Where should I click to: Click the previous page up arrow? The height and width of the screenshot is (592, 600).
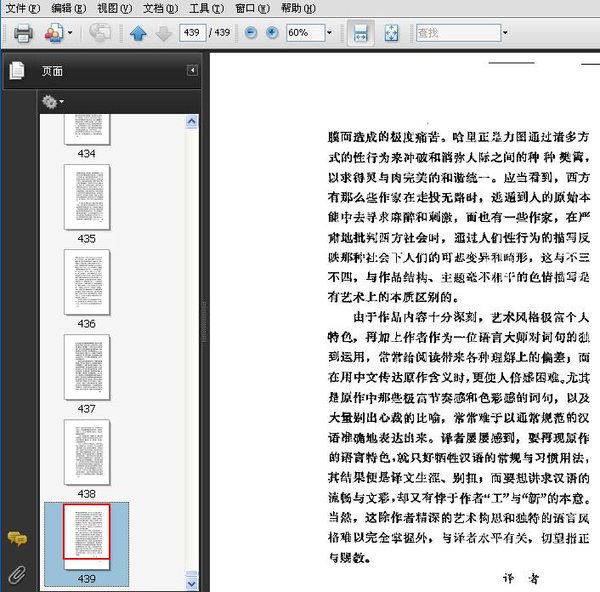coord(139,33)
